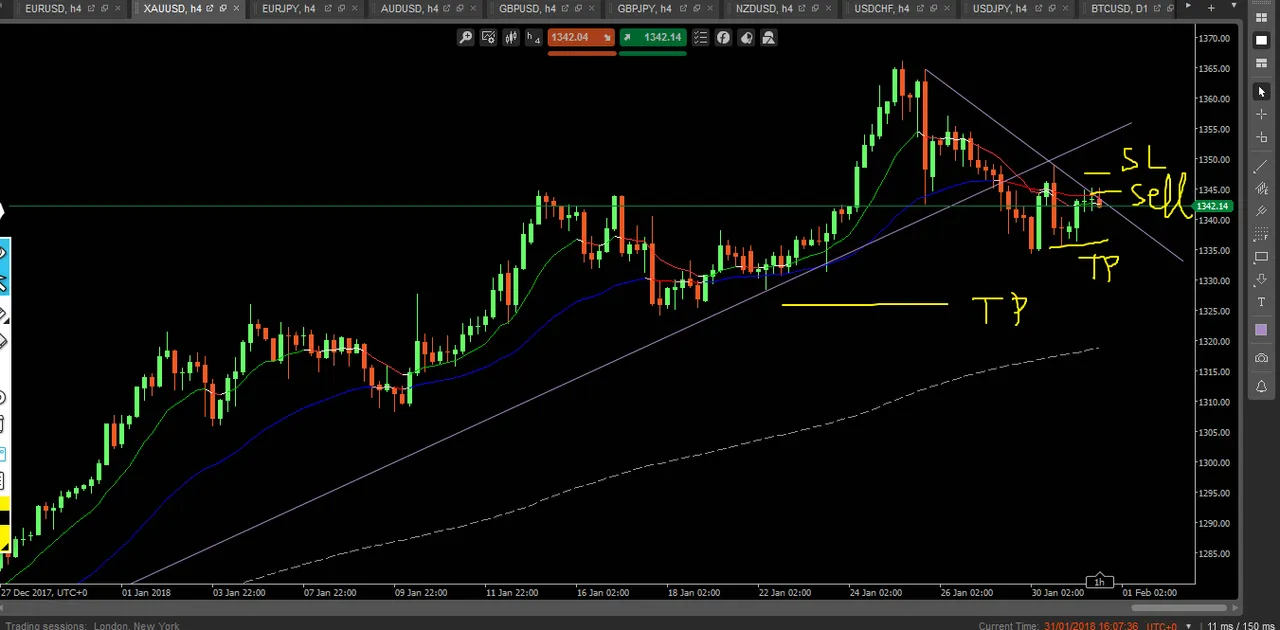Image resolution: width=1280 pixels, height=630 pixels.
Task: Close the XAUUSD, h4 tab
Action: pos(236,9)
